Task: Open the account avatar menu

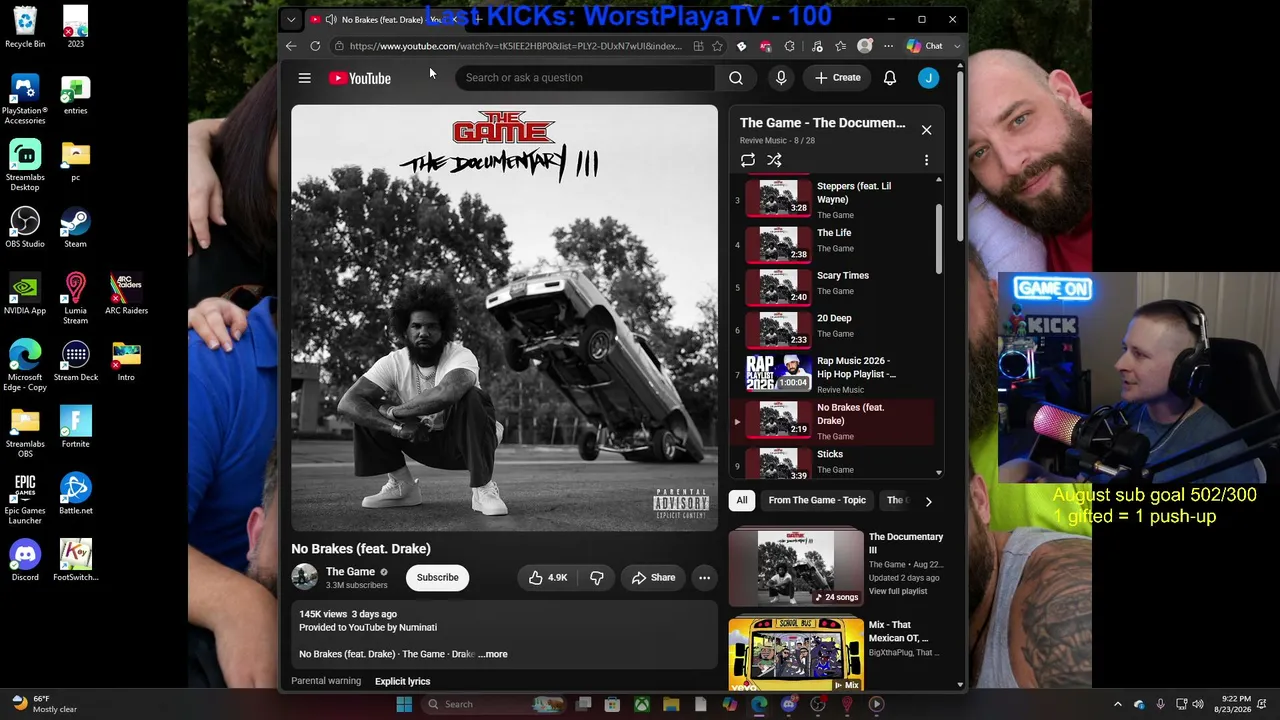Action: (x=929, y=78)
